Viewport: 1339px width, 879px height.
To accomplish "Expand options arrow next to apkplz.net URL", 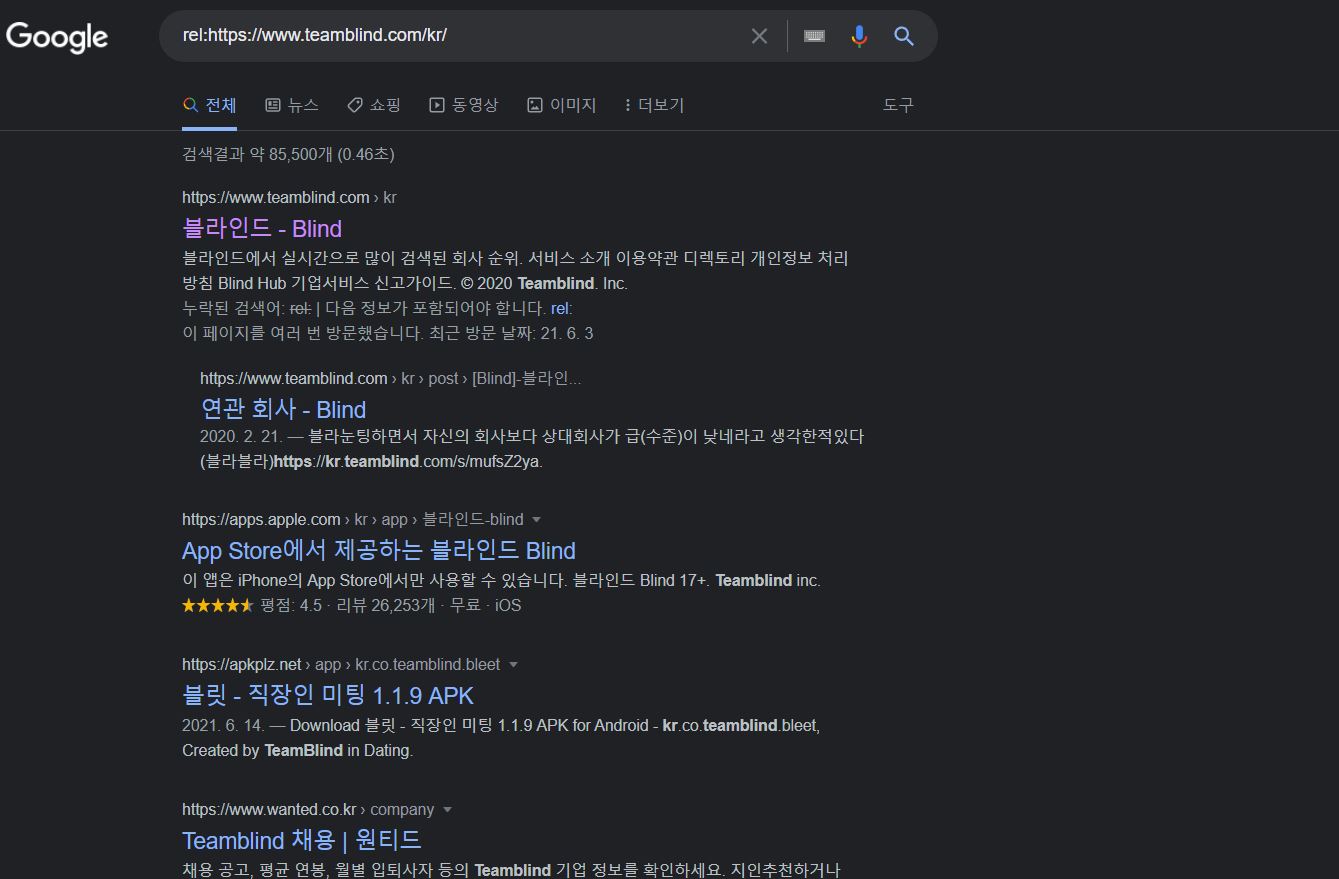I will click(x=513, y=664).
